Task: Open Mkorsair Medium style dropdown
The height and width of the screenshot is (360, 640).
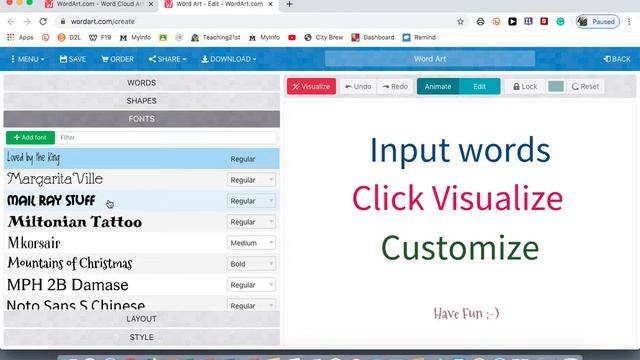Action: point(251,243)
